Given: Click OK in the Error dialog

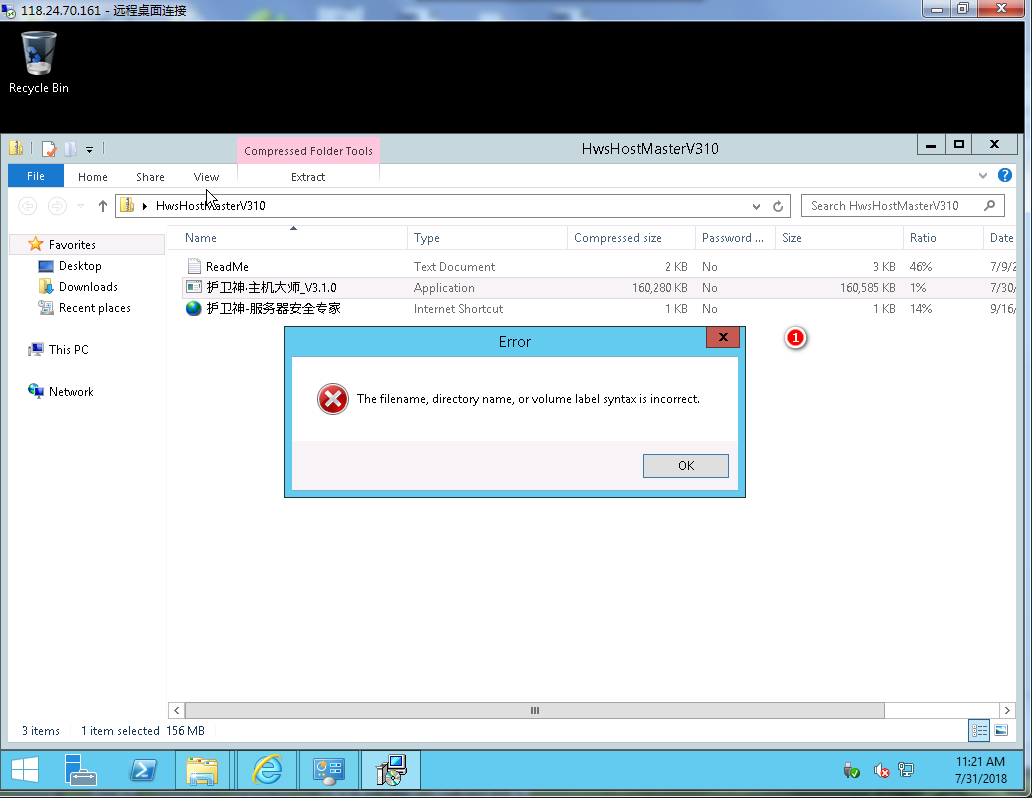Looking at the screenshot, I should (x=685, y=466).
